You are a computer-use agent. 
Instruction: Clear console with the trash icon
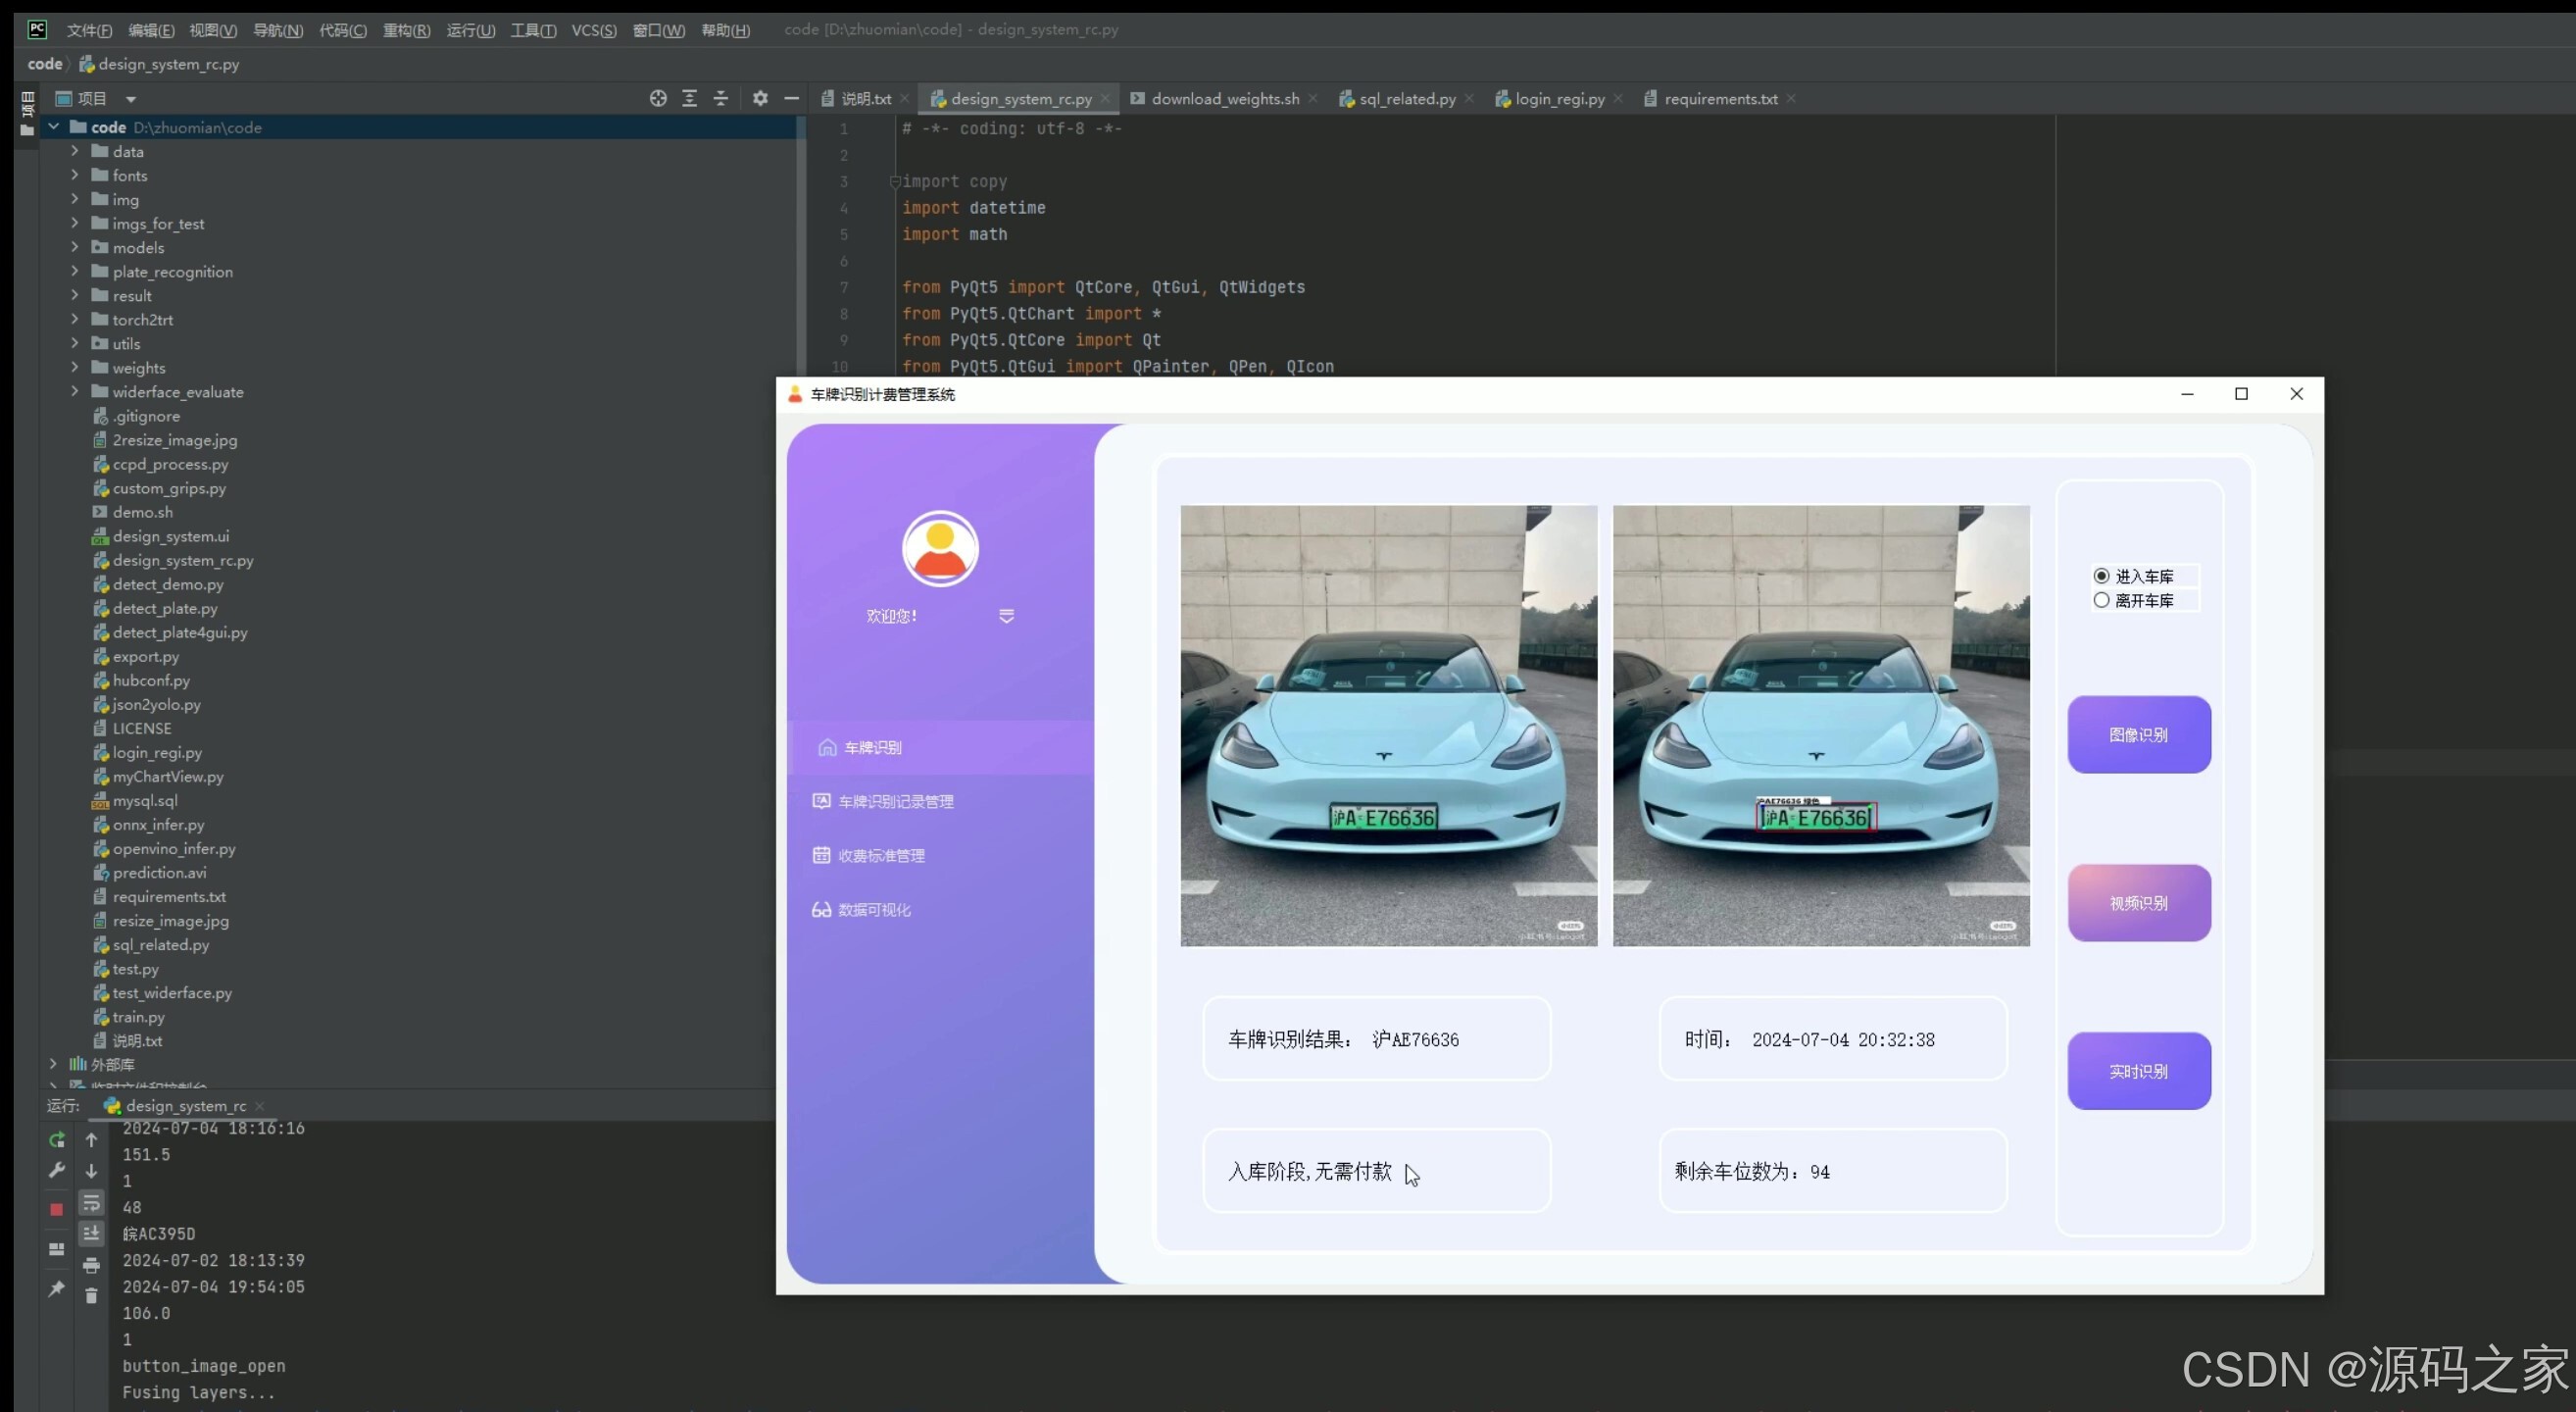91,1296
